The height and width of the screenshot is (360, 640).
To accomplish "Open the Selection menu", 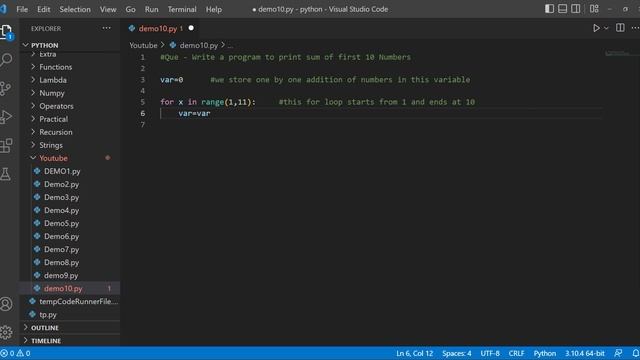I will (x=75, y=9).
